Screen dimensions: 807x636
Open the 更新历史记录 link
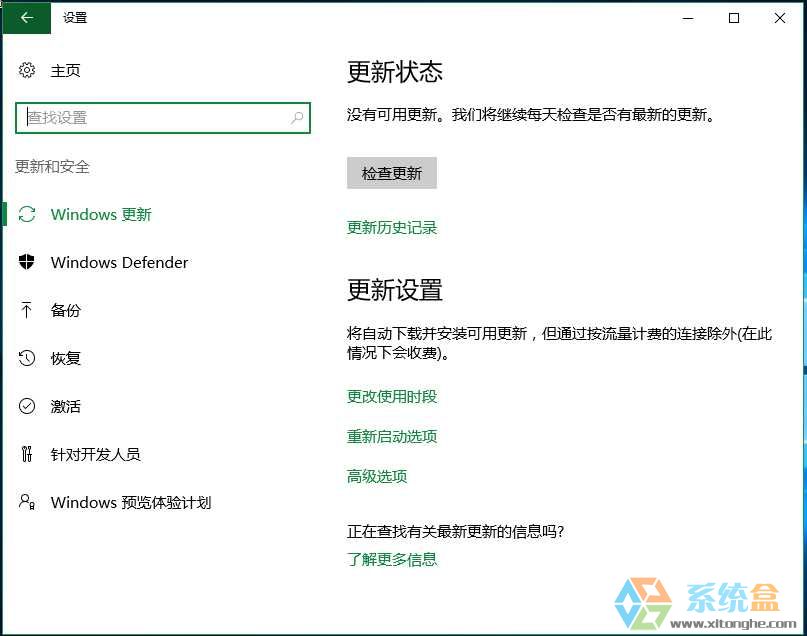(392, 227)
